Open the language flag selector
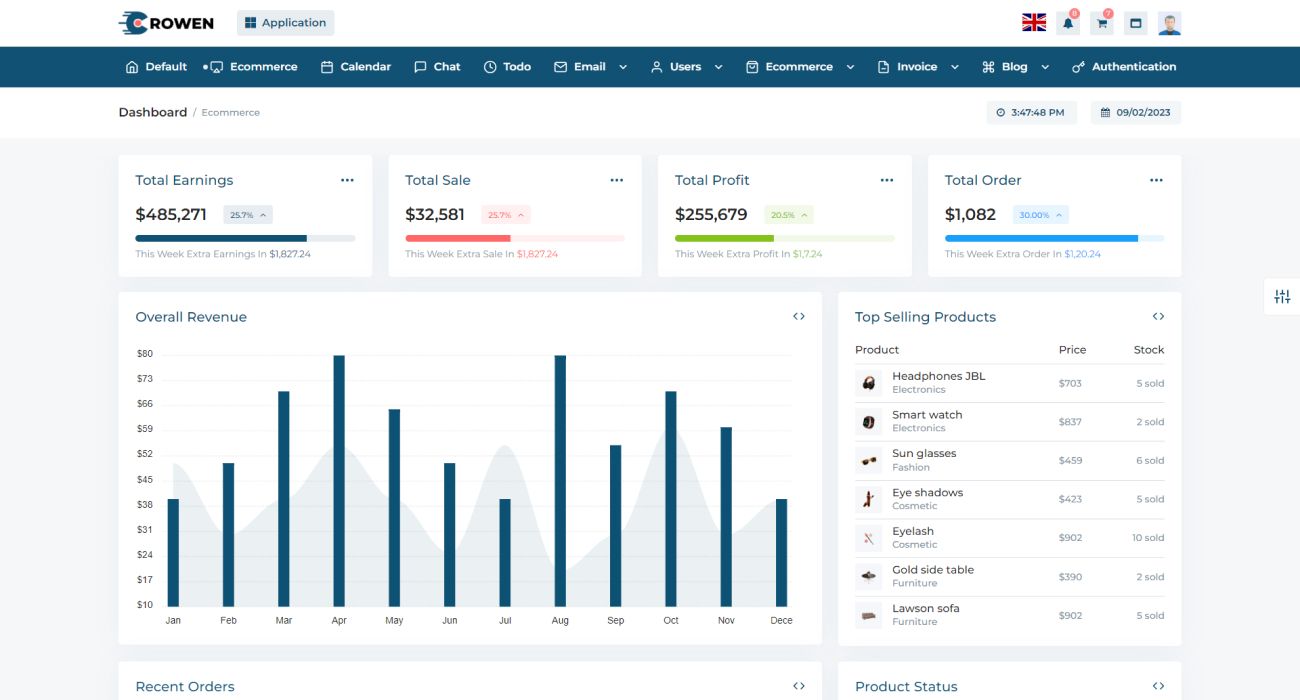This screenshot has height=700, width=1300. tap(1034, 22)
